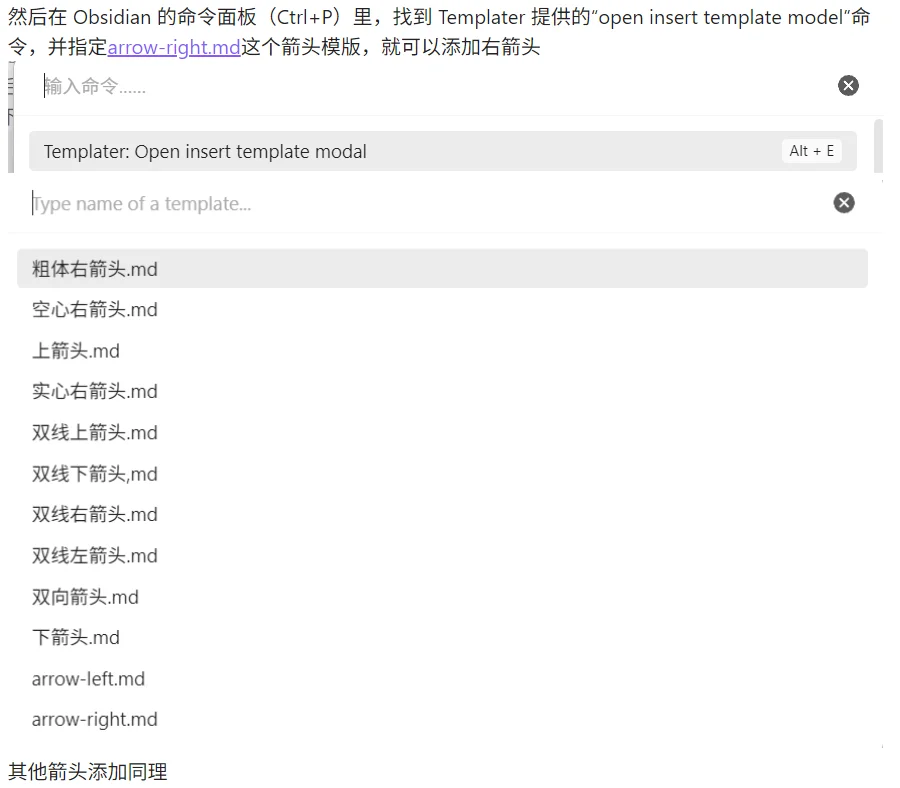
Task: Clear the template name search field
Action: (x=844, y=203)
